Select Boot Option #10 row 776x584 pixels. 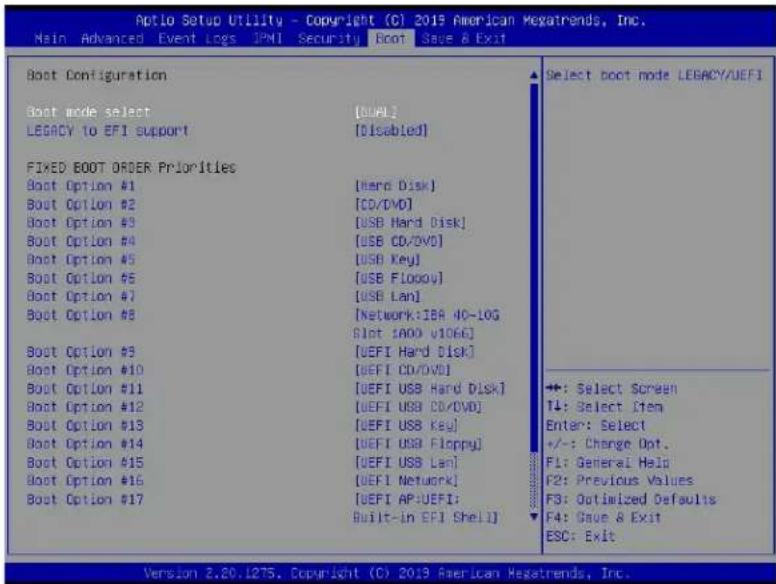point(85,370)
